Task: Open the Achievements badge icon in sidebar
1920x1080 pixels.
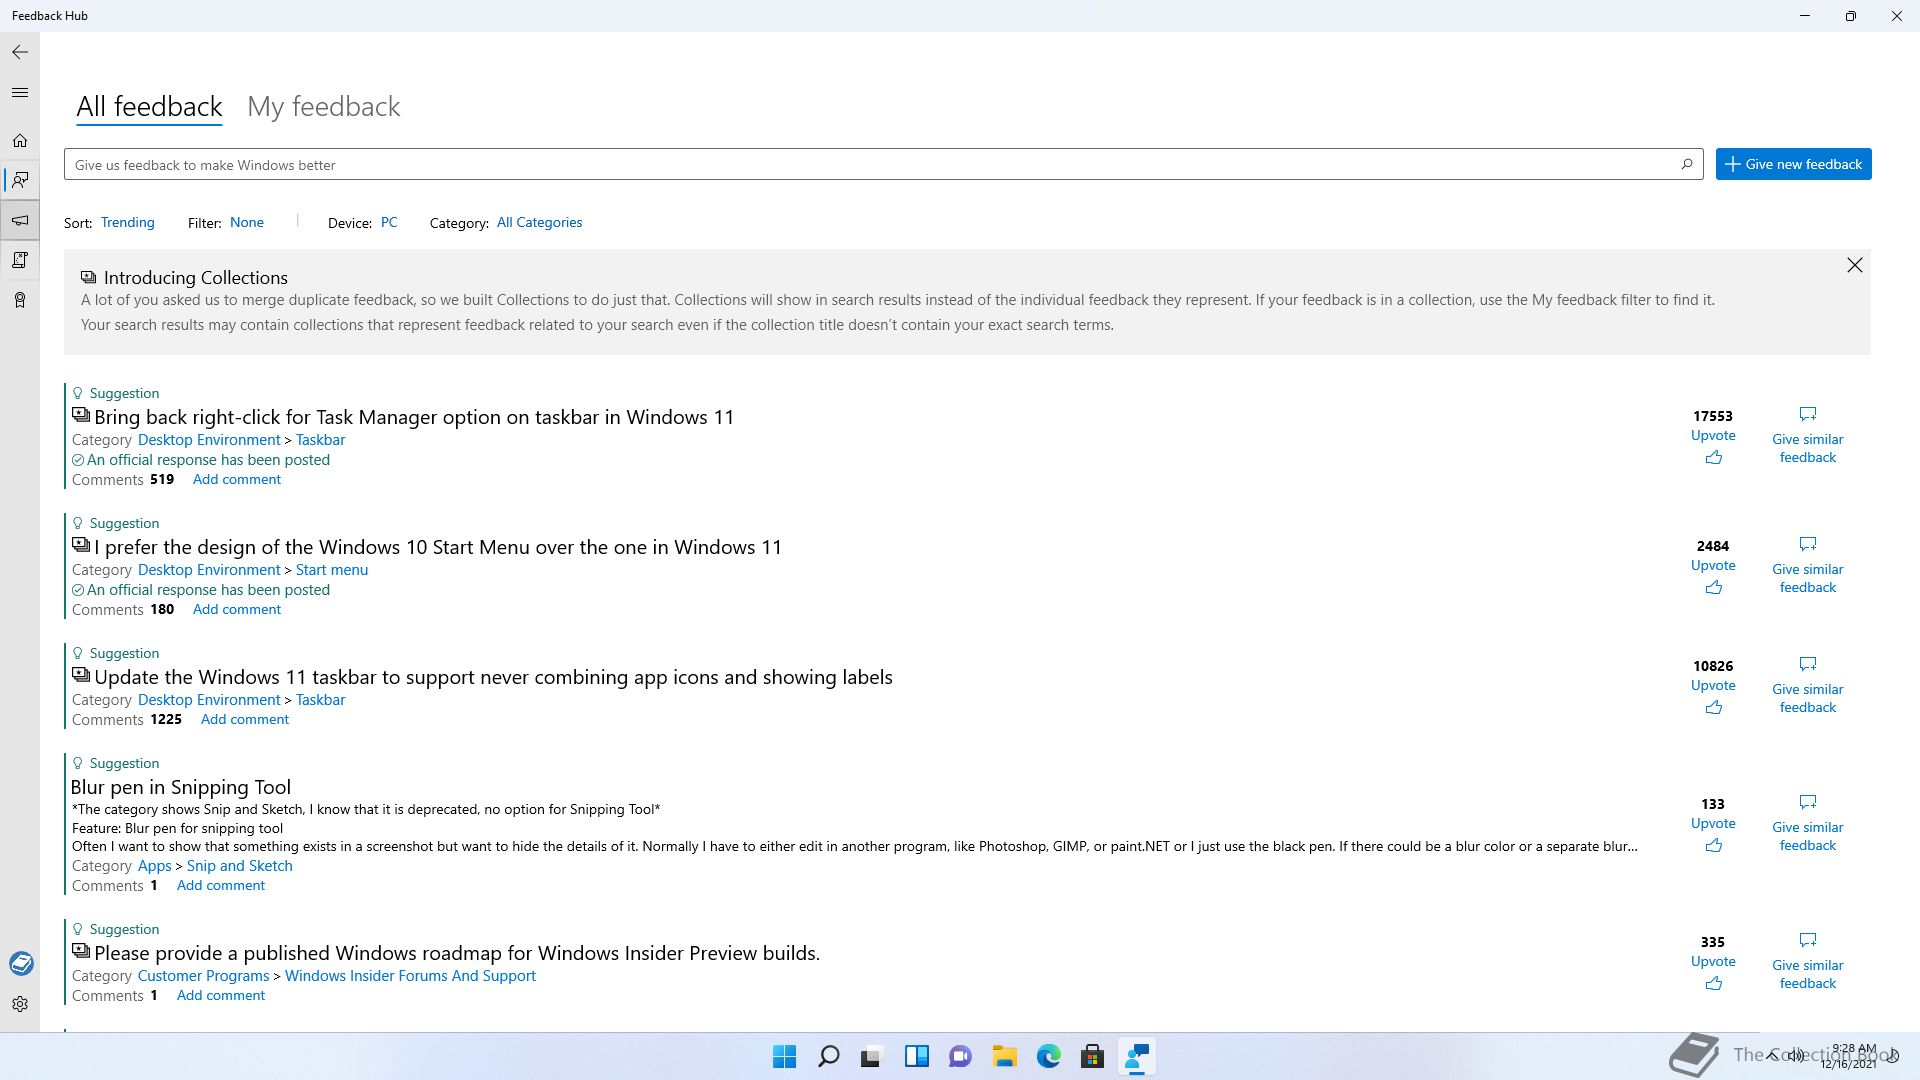Action: tap(20, 300)
